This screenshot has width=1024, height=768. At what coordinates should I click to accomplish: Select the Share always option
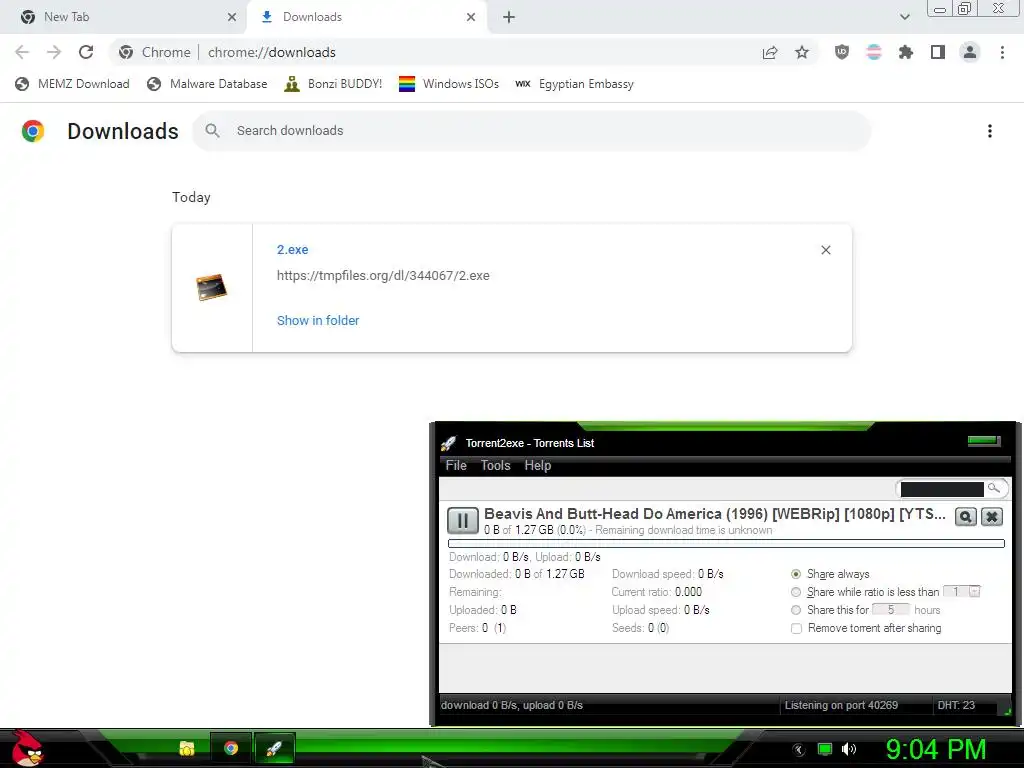[795, 574]
